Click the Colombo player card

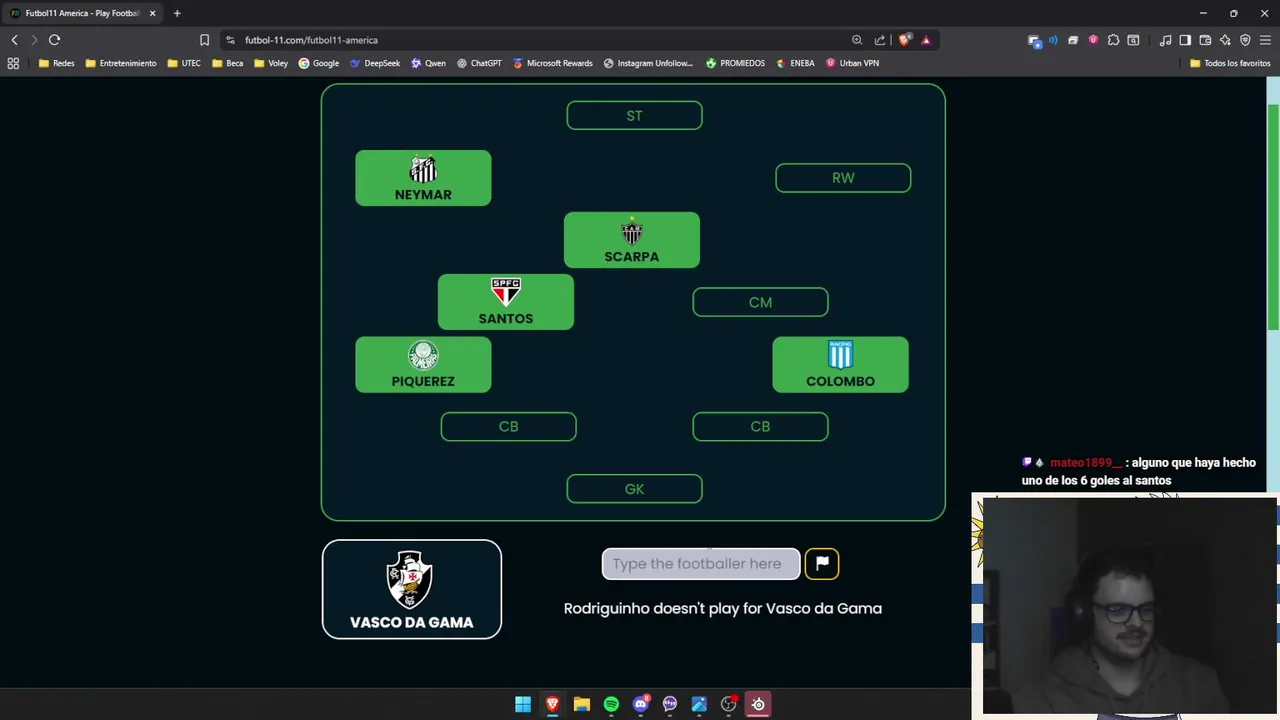pos(840,365)
